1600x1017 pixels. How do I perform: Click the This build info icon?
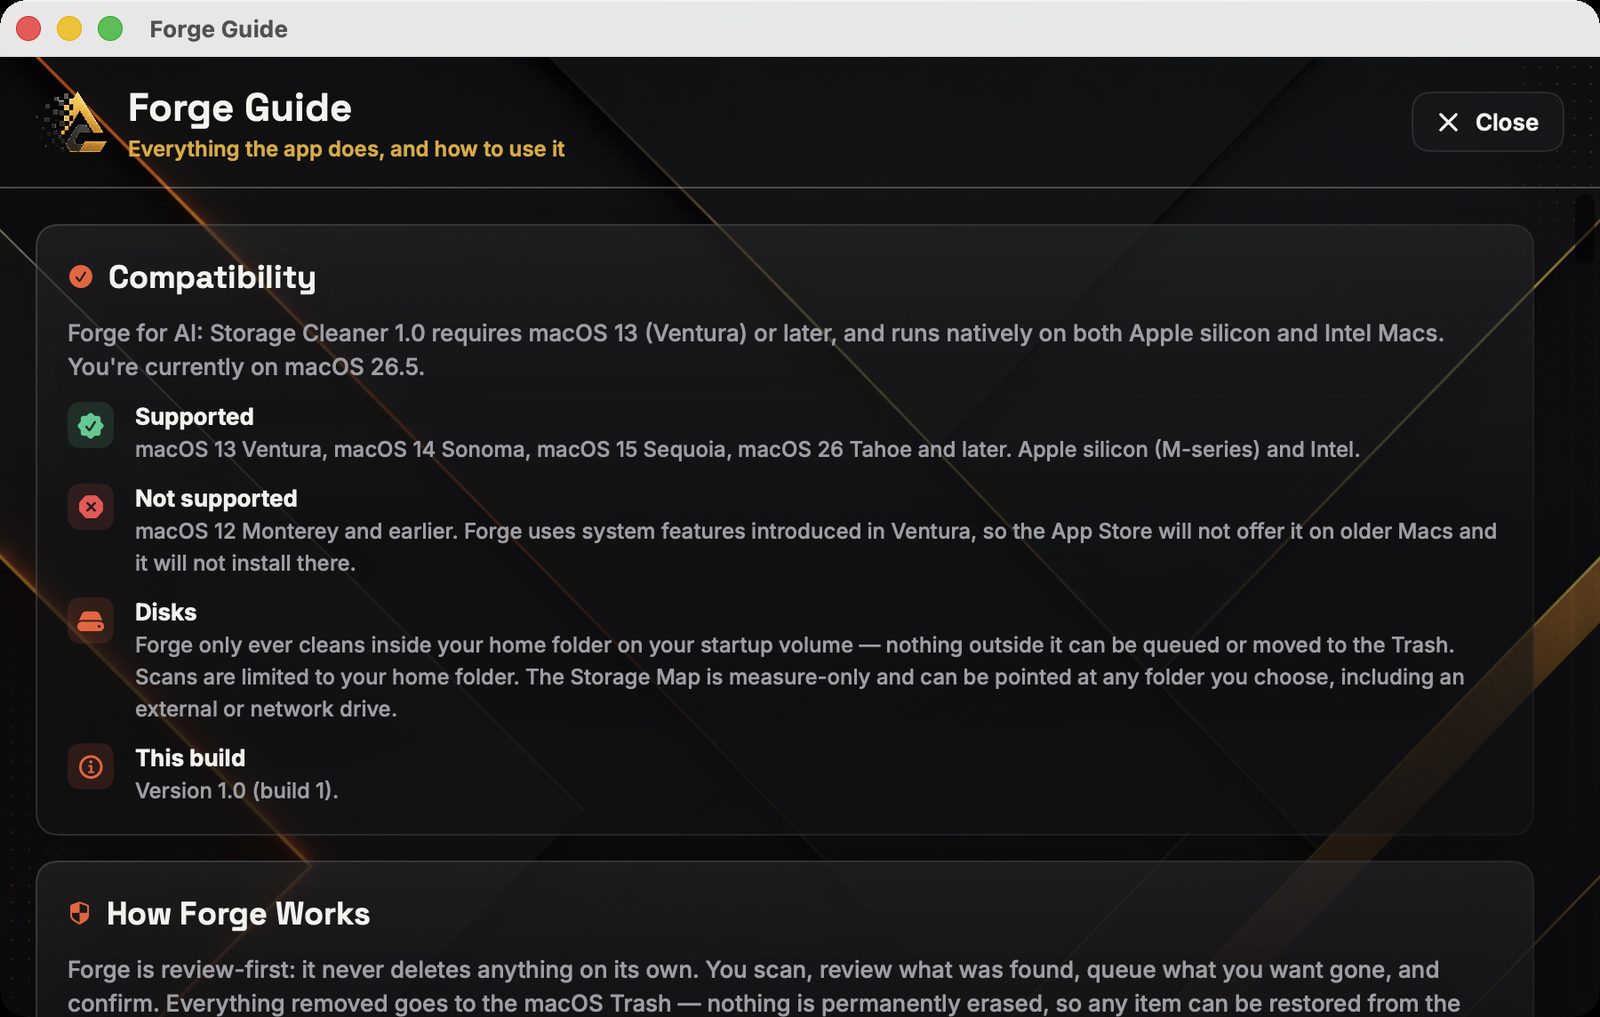tap(91, 767)
